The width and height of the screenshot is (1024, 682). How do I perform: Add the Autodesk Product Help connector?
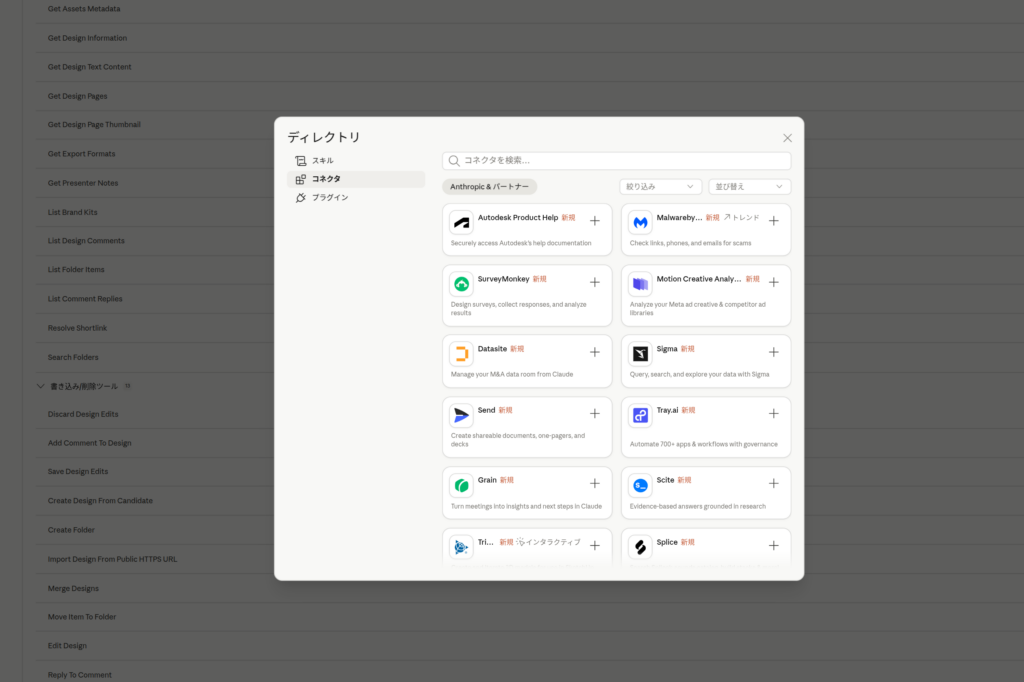click(594, 221)
